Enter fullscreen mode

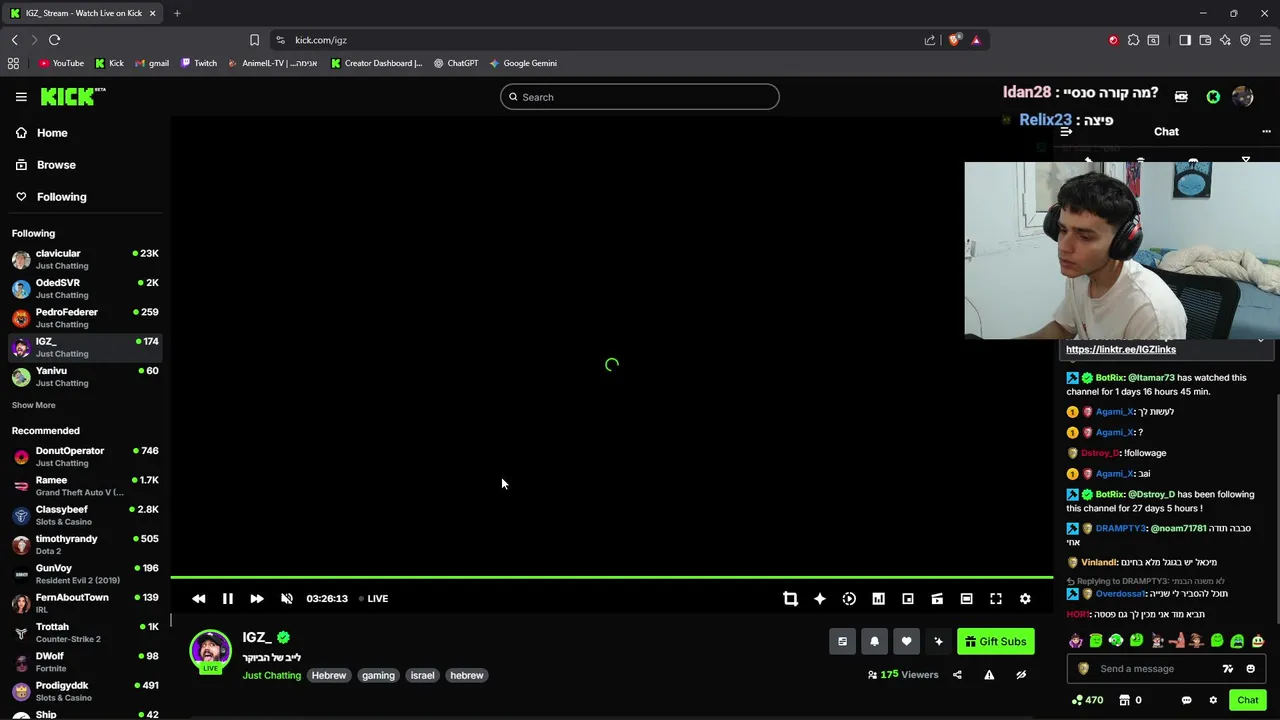(x=996, y=598)
